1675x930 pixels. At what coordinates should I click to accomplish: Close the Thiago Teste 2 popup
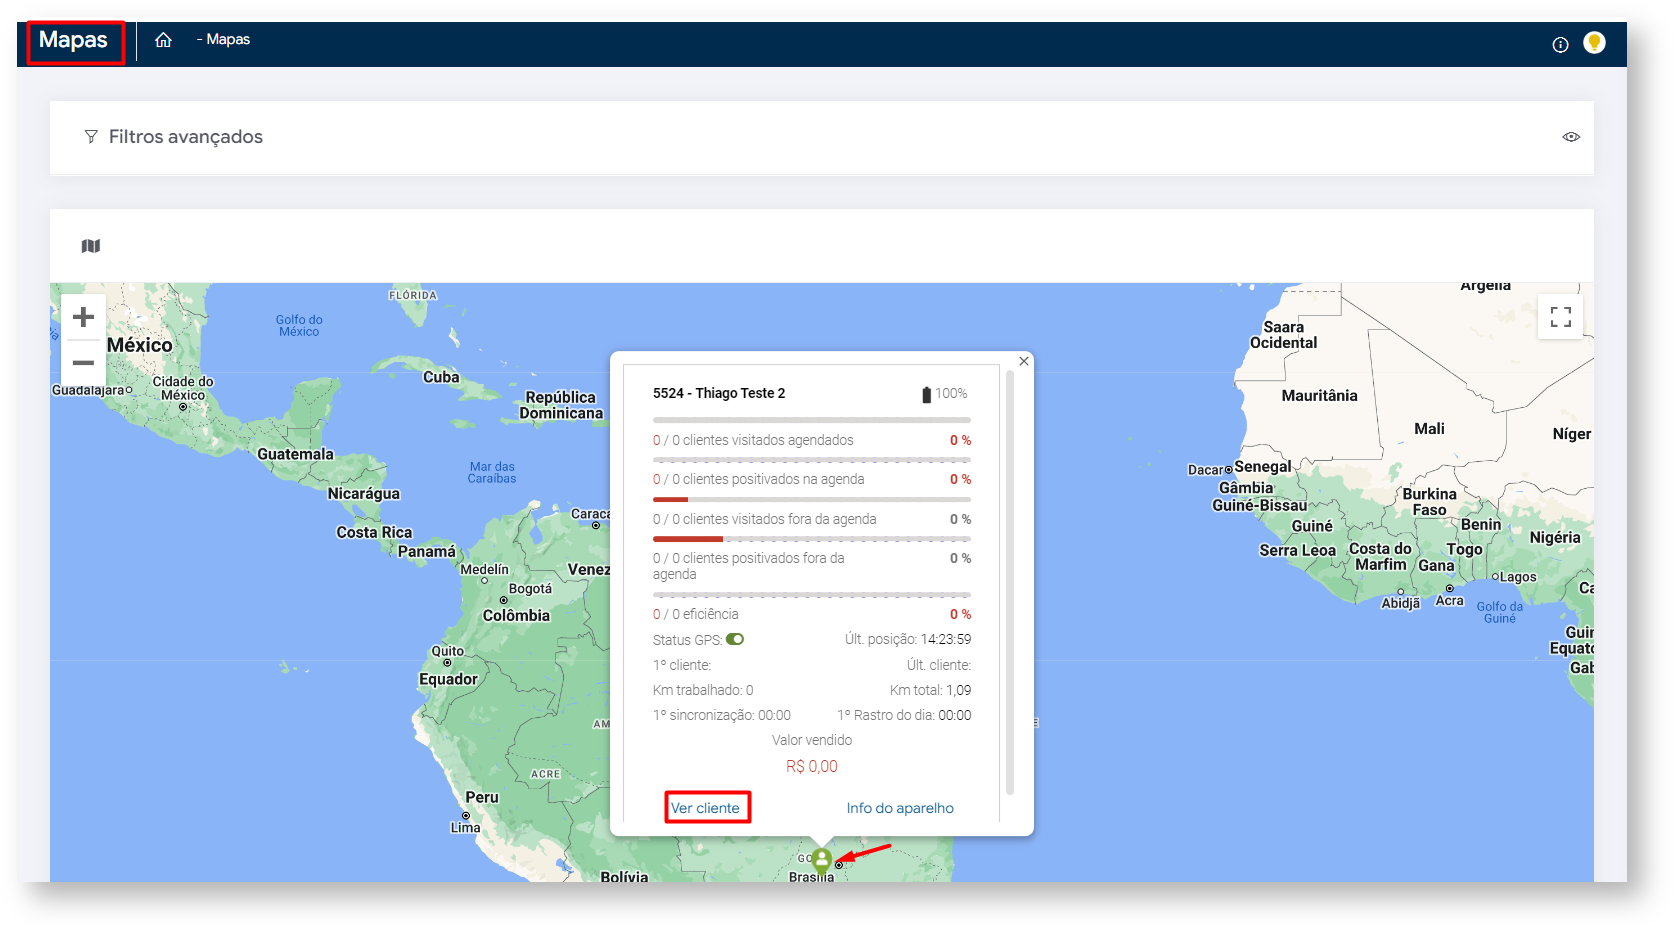tap(1023, 361)
